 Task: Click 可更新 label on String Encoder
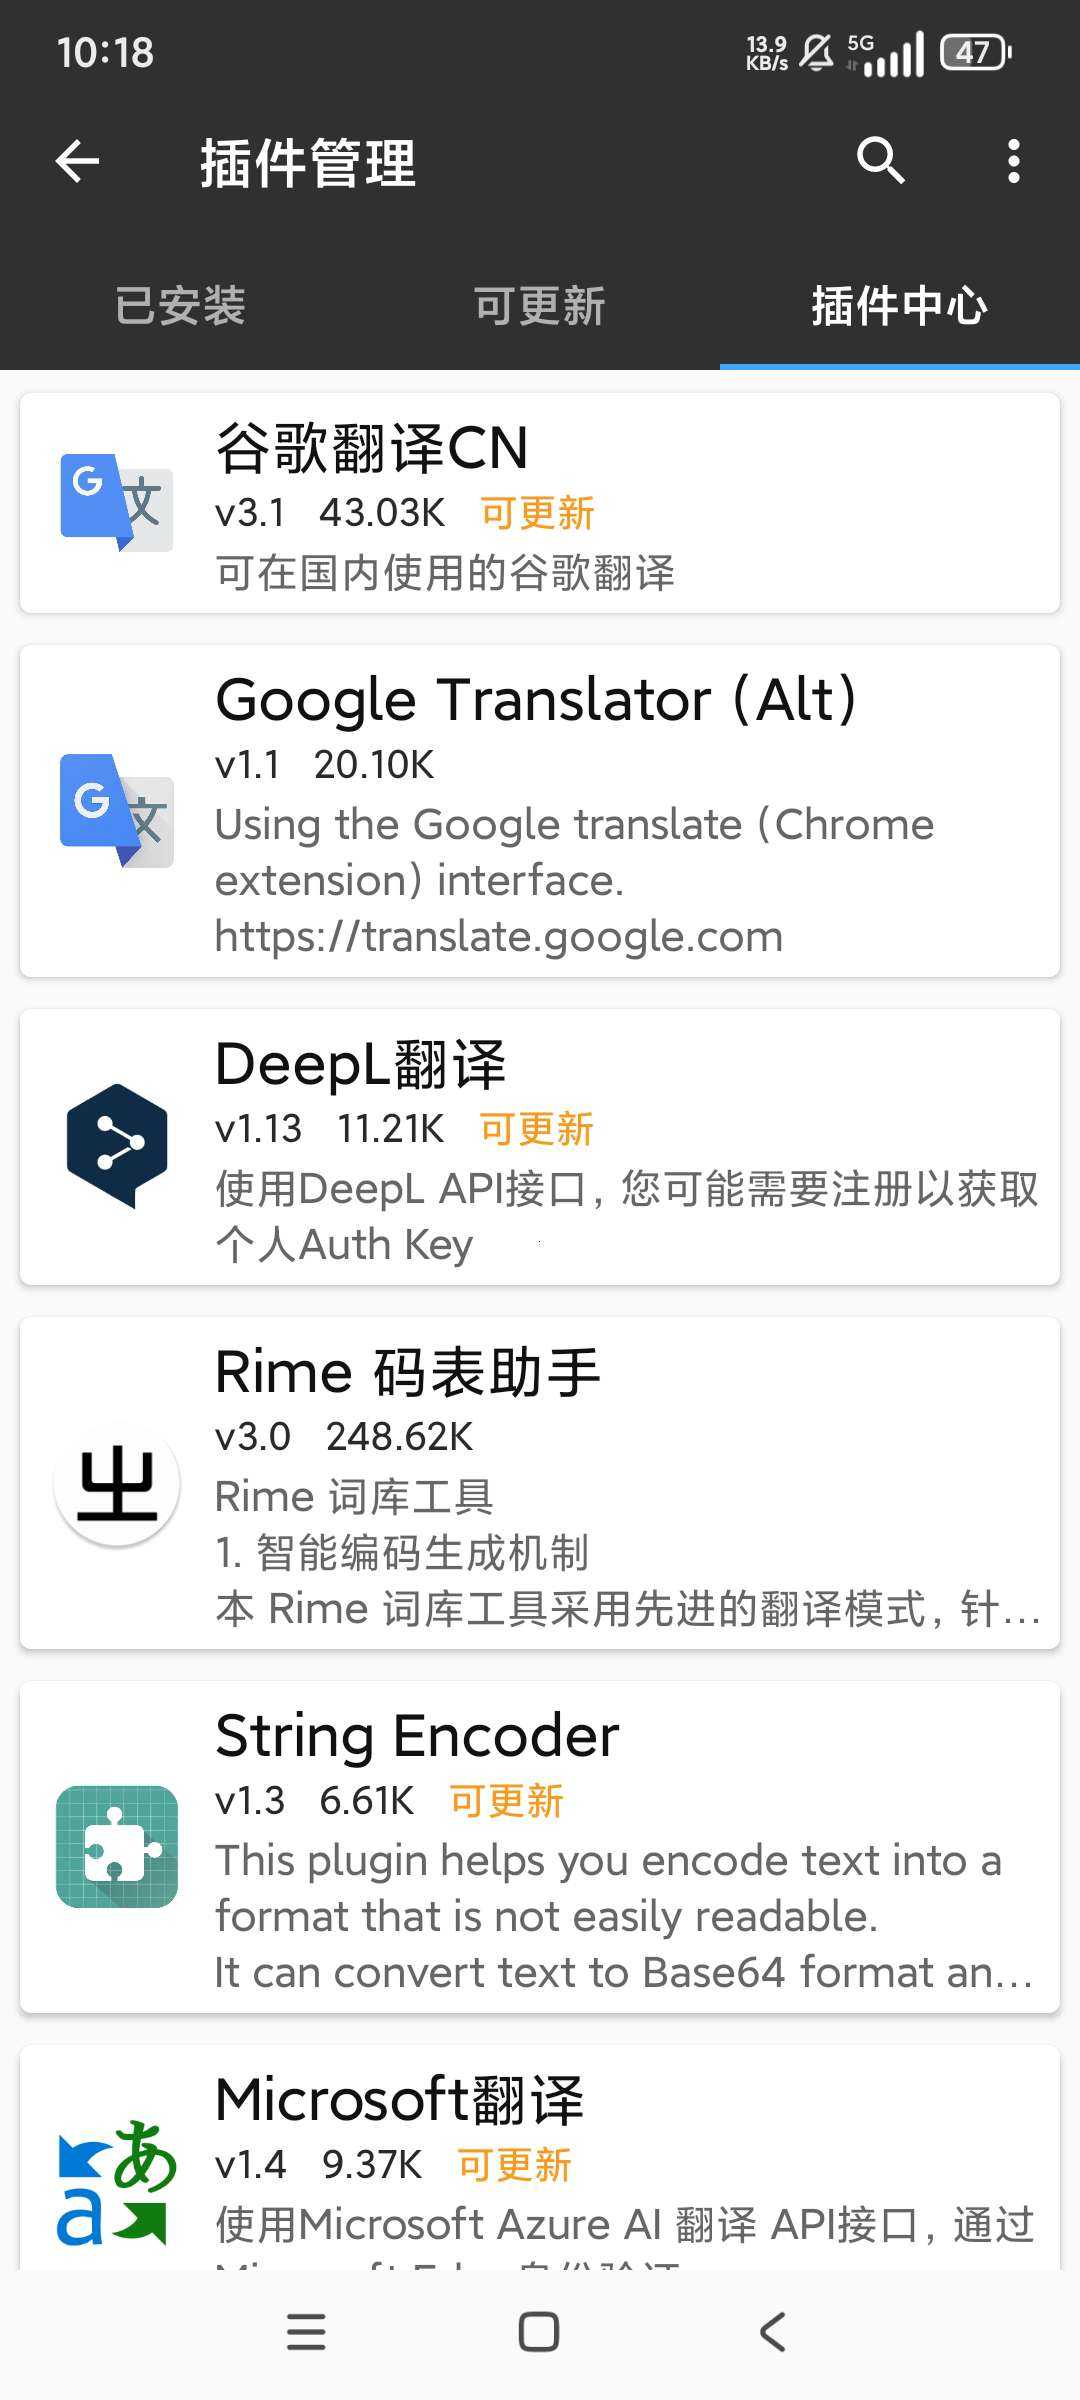click(x=507, y=1801)
